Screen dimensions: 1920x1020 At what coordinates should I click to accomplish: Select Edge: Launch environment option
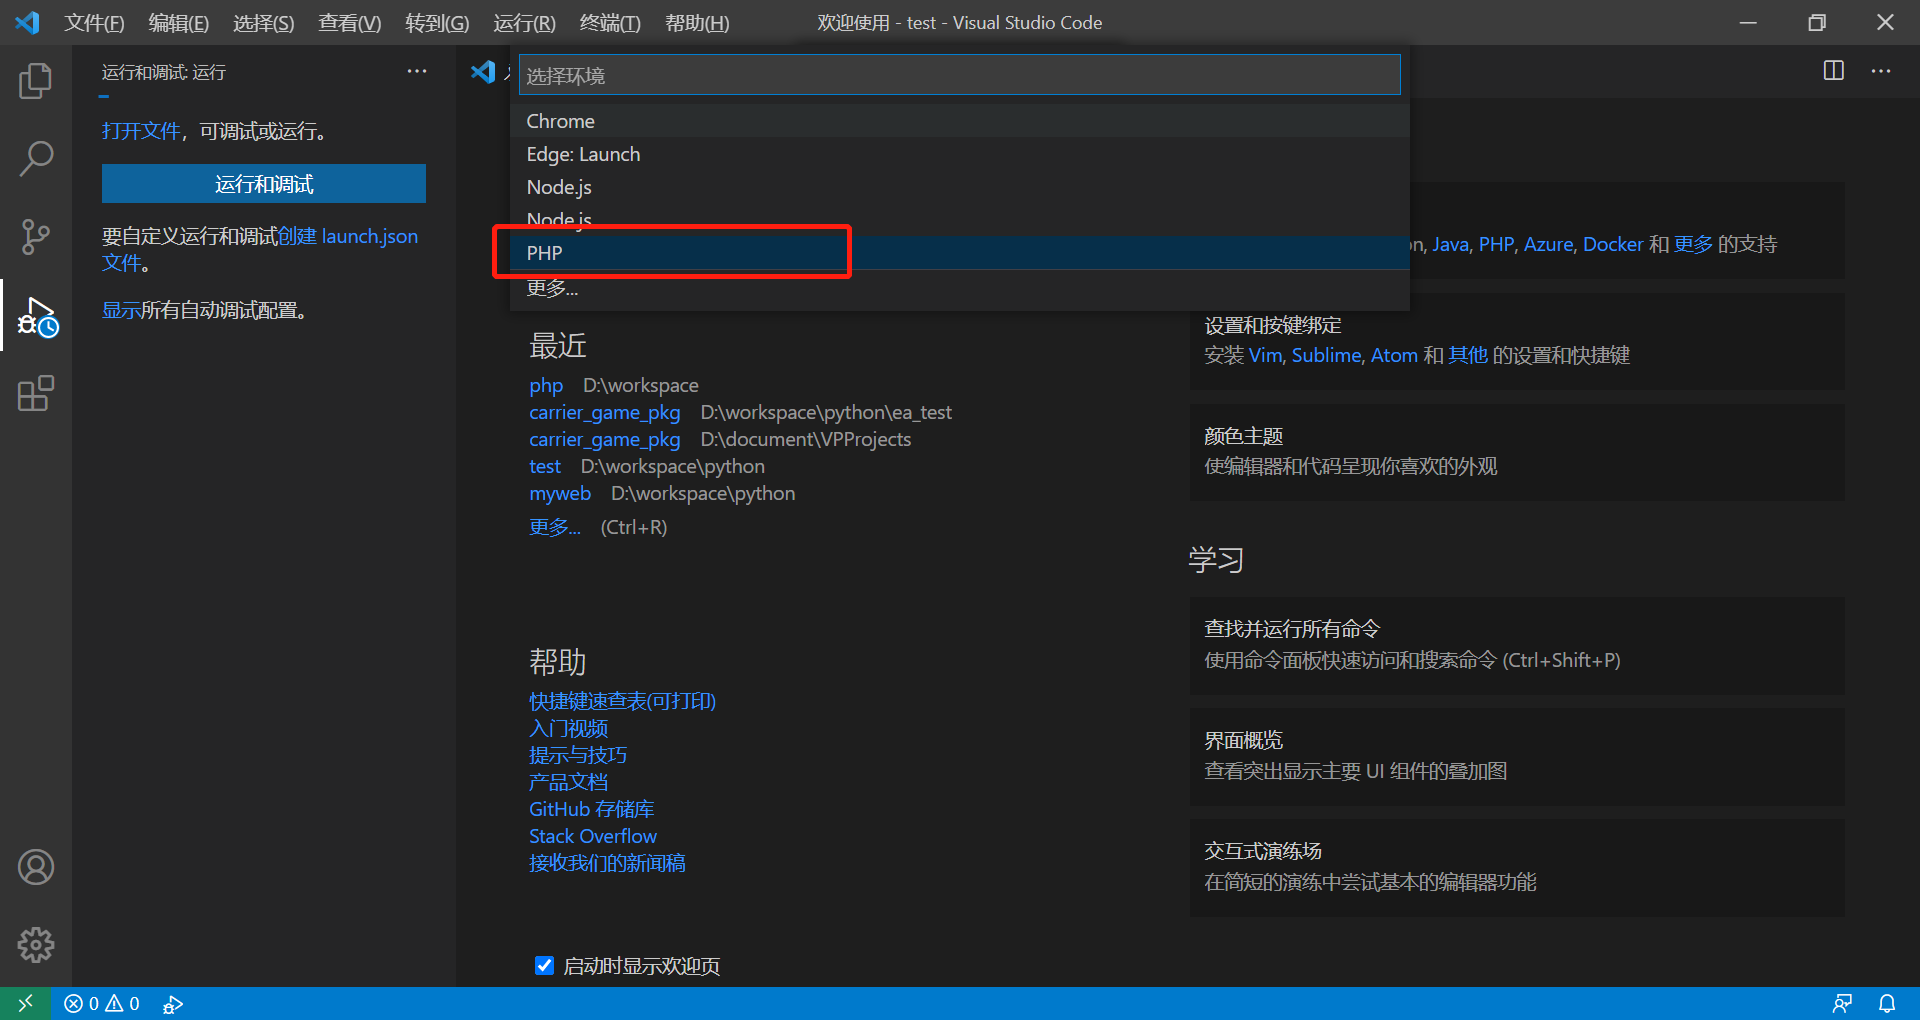pos(960,154)
